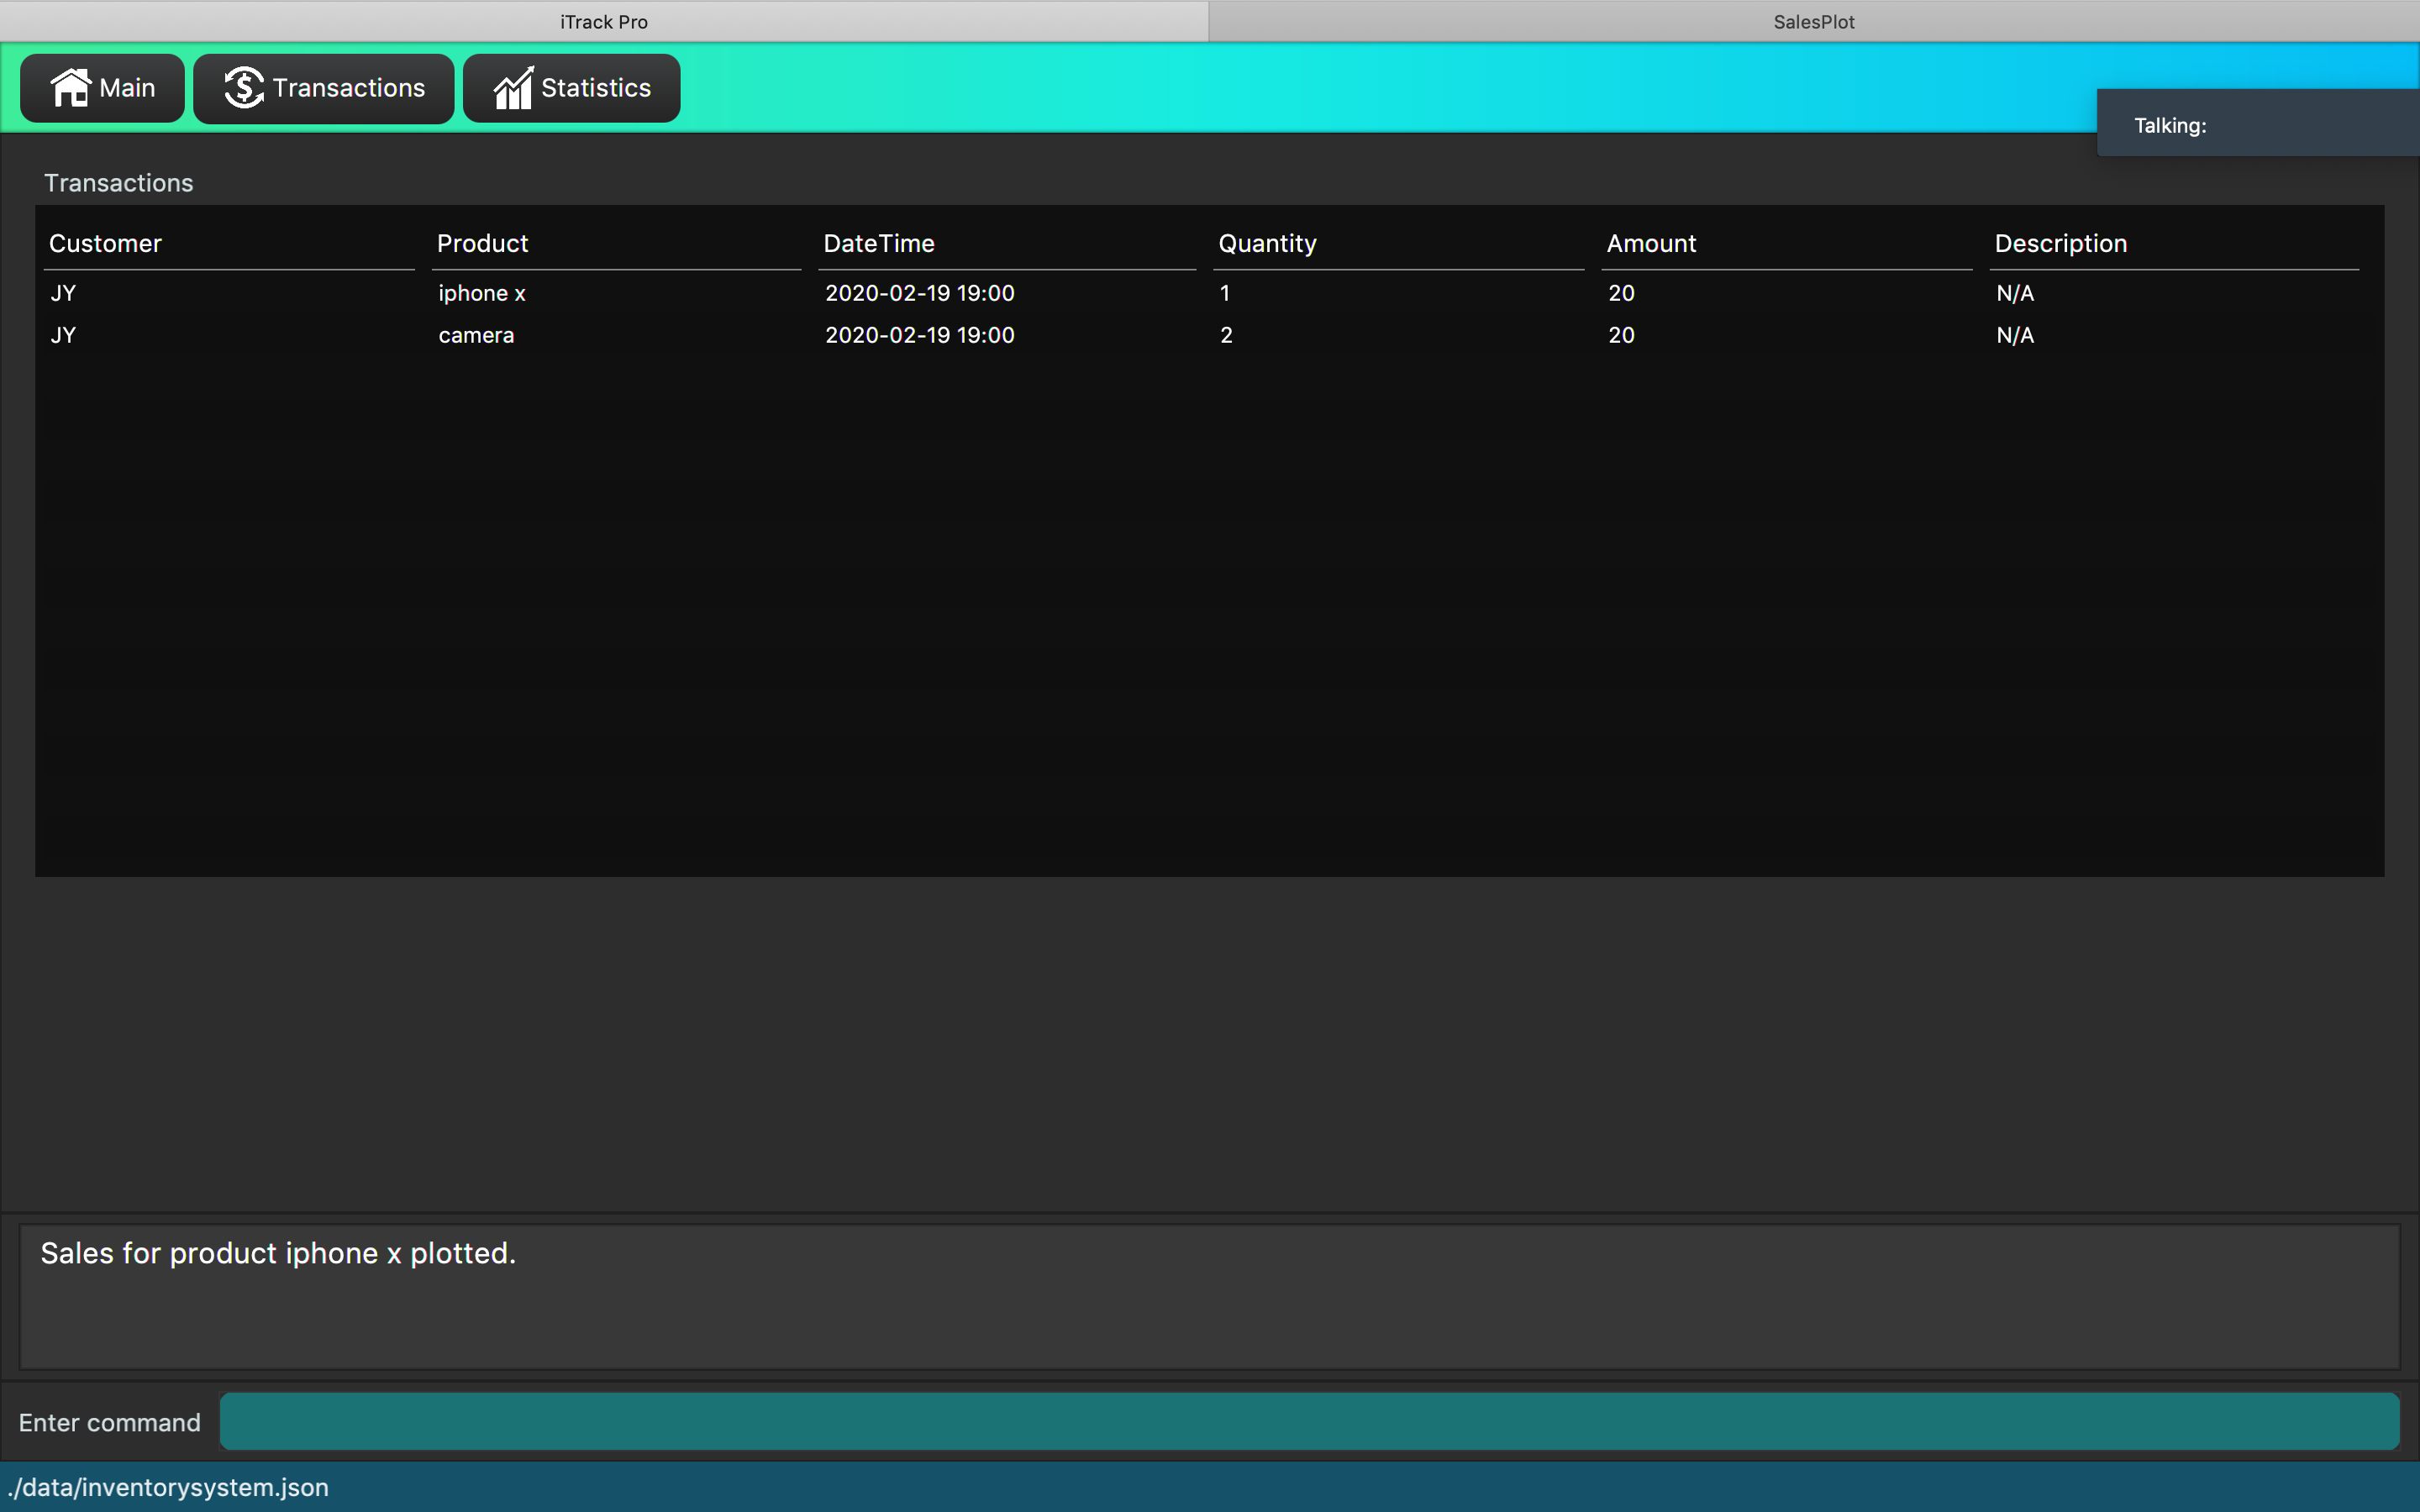Screen dimensions: 2420x1512
Task: Switch to the iTrack Pro window tab
Action: click(x=604, y=21)
